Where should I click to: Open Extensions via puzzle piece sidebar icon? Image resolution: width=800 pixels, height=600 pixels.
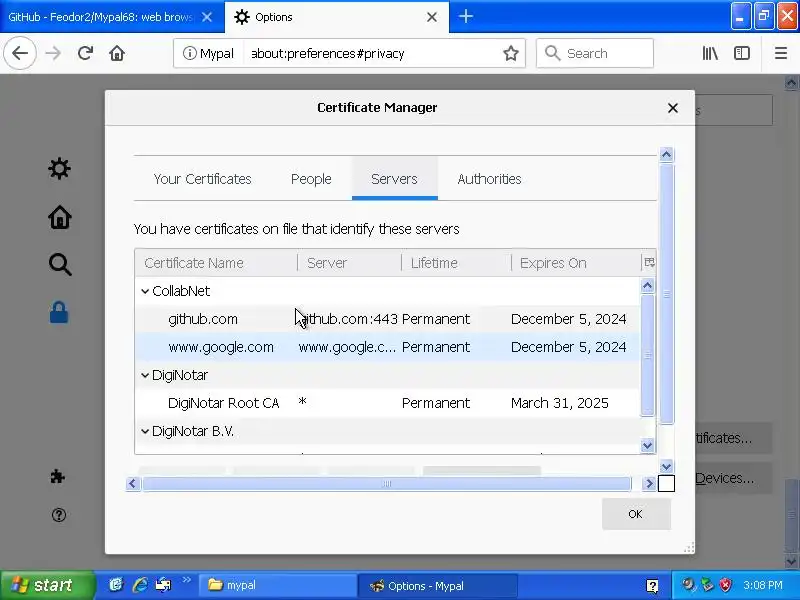point(58,477)
